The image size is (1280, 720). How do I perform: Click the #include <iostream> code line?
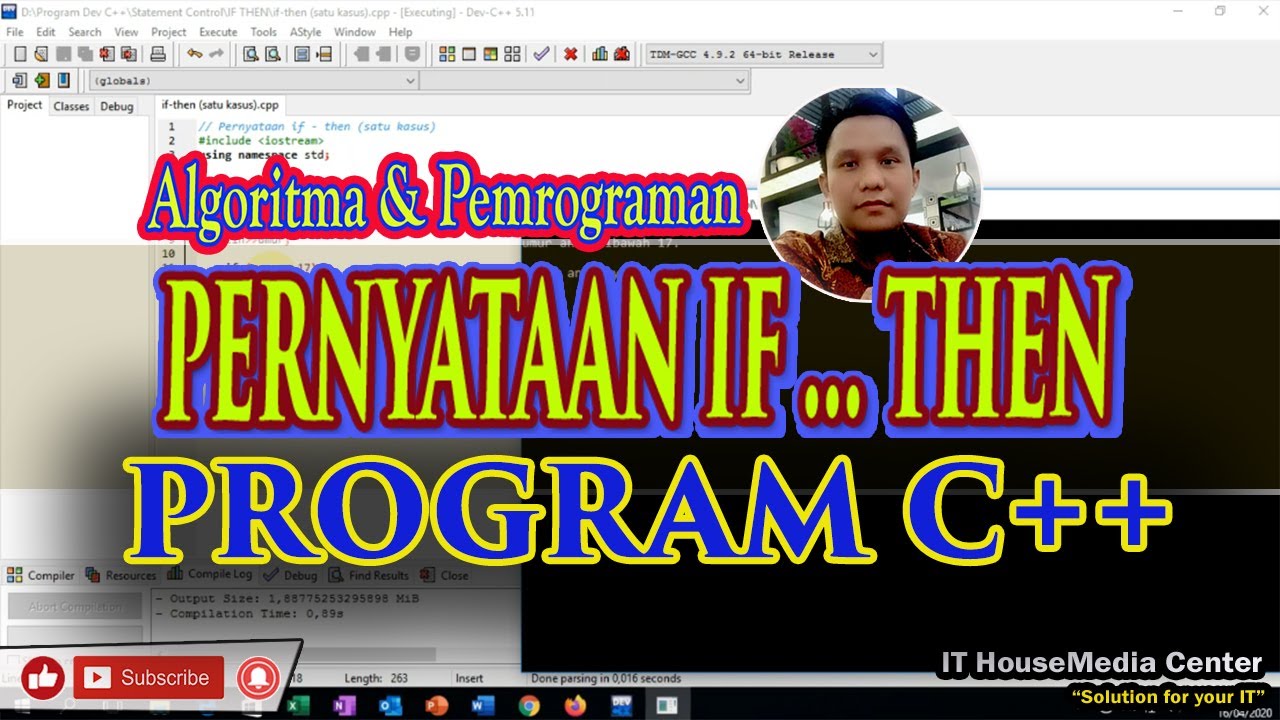tap(260, 141)
